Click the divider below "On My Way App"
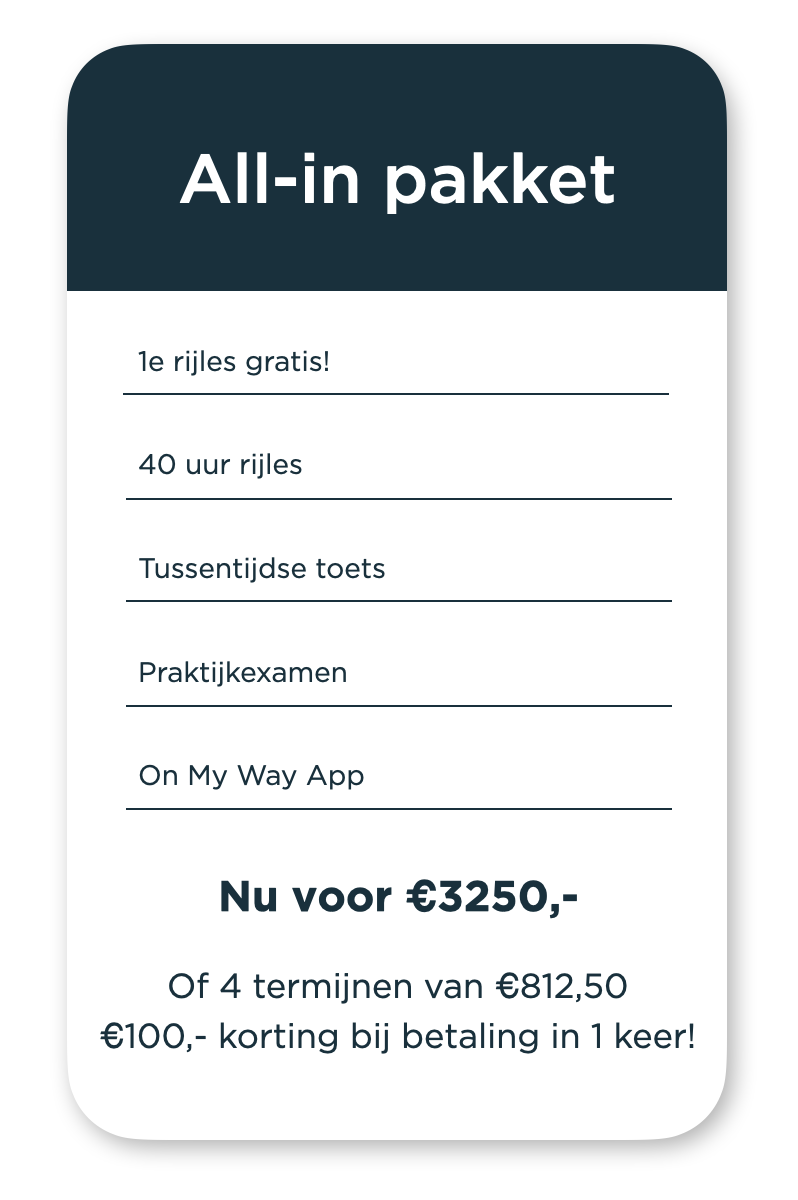This screenshot has height=1200, width=798. click(398, 808)
